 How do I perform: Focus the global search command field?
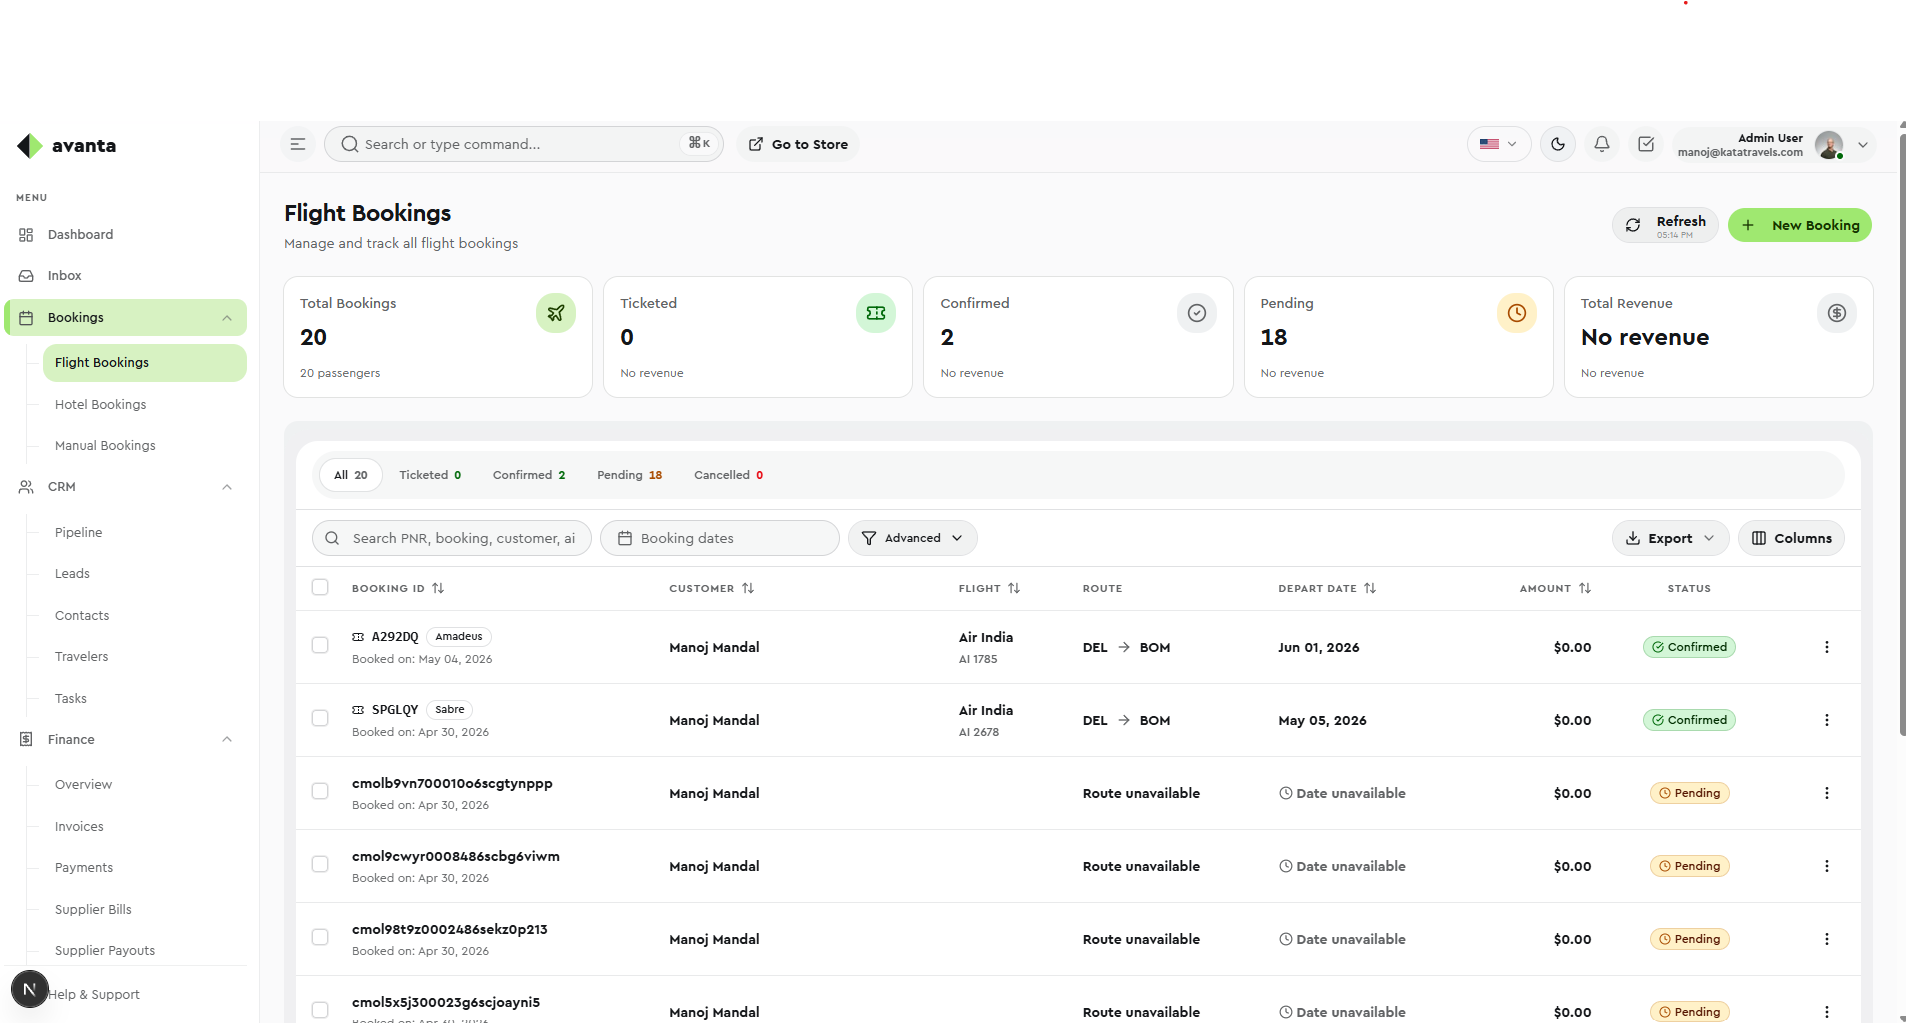tap(523, 144)
